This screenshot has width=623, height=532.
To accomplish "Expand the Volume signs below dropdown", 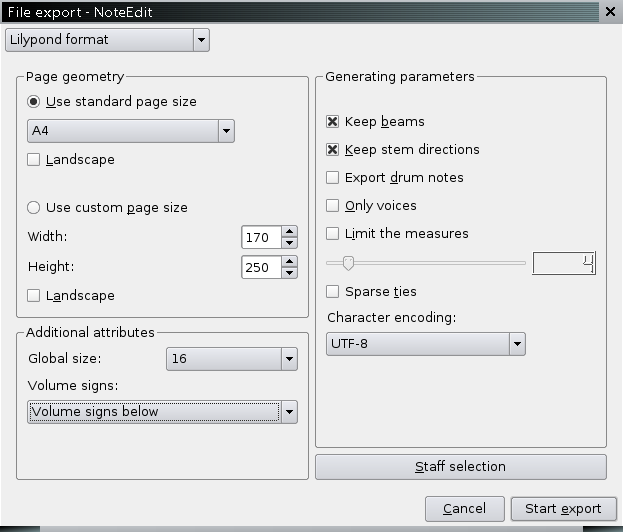I will [x=289, y=412].
